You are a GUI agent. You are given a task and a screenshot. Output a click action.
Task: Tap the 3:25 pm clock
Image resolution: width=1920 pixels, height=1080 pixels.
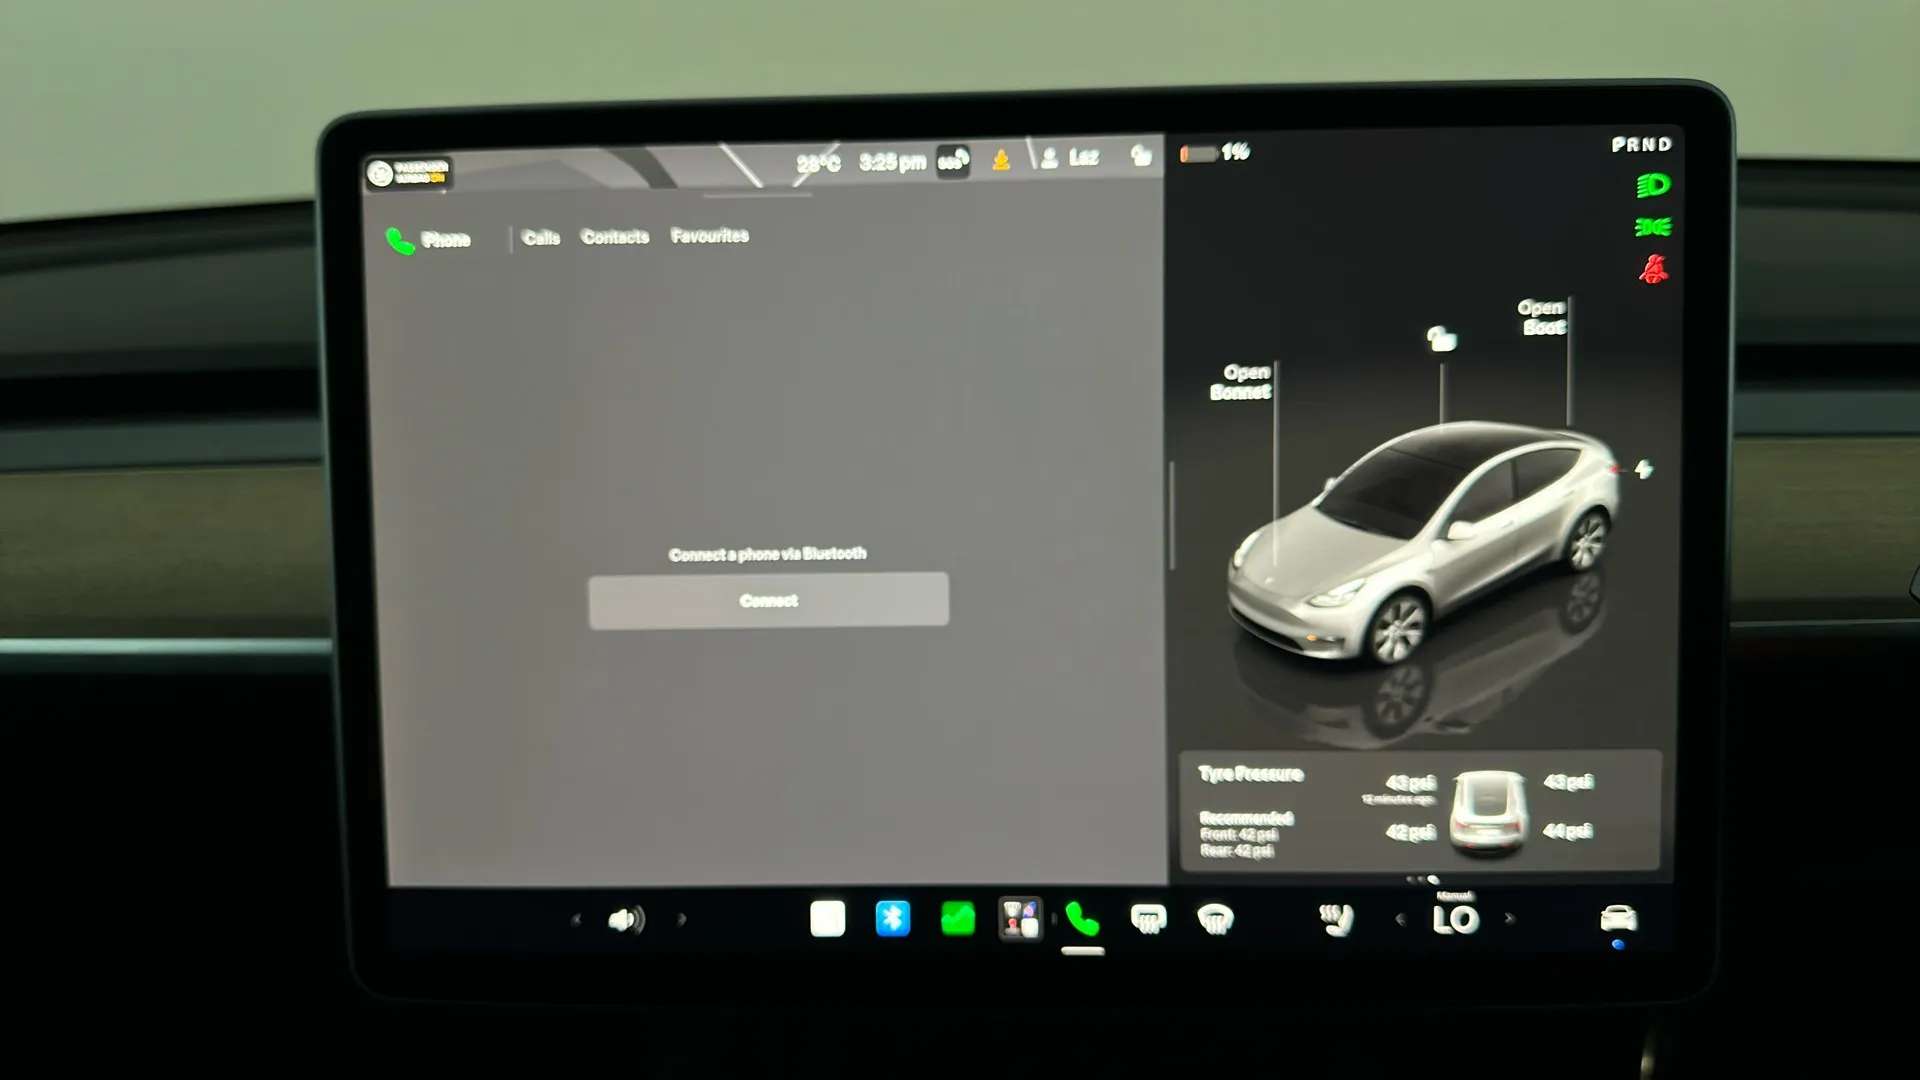(x=892, y=162)
